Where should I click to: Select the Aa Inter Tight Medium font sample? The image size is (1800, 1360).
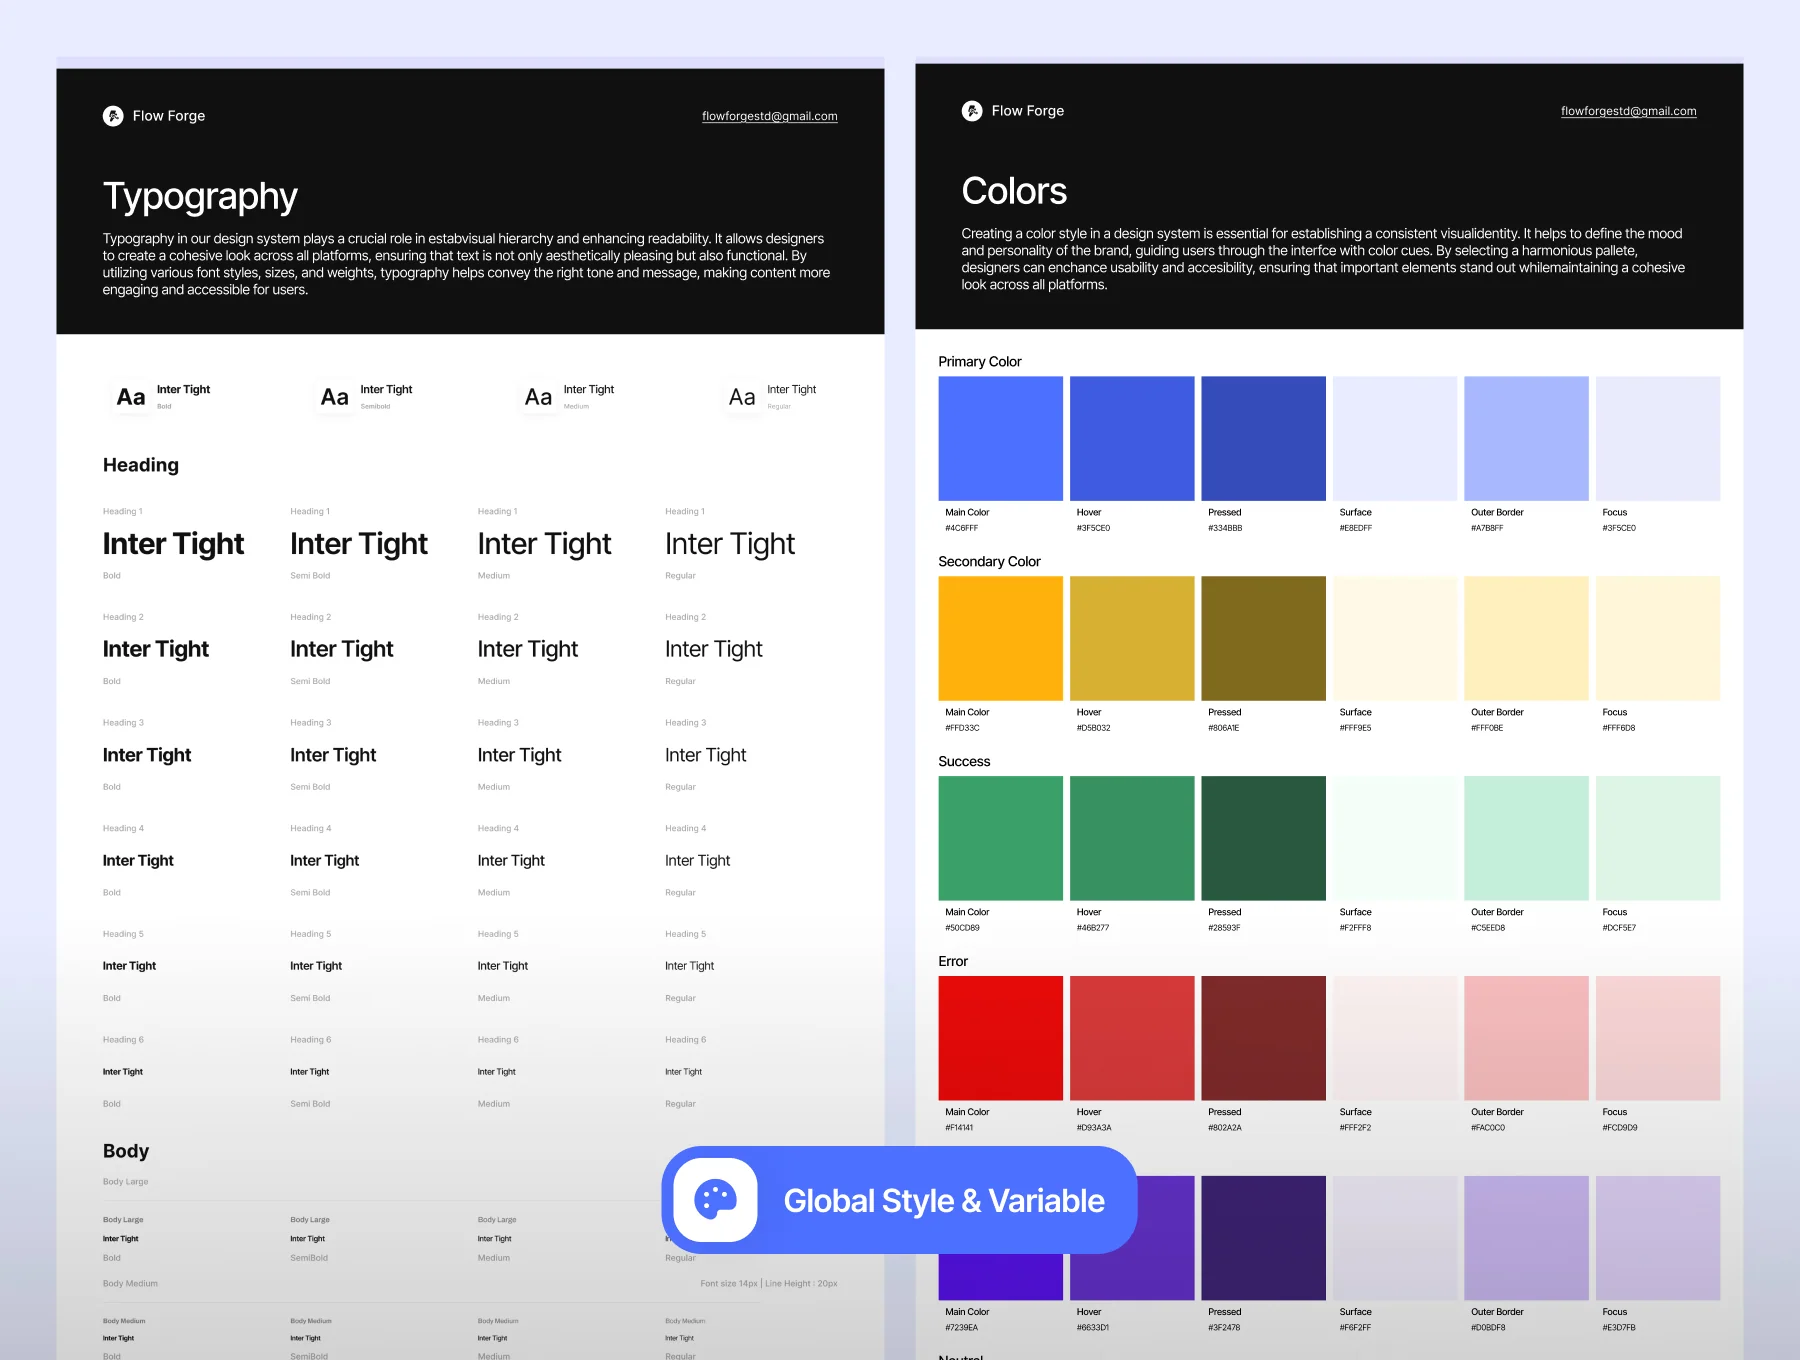pos(568,397)
